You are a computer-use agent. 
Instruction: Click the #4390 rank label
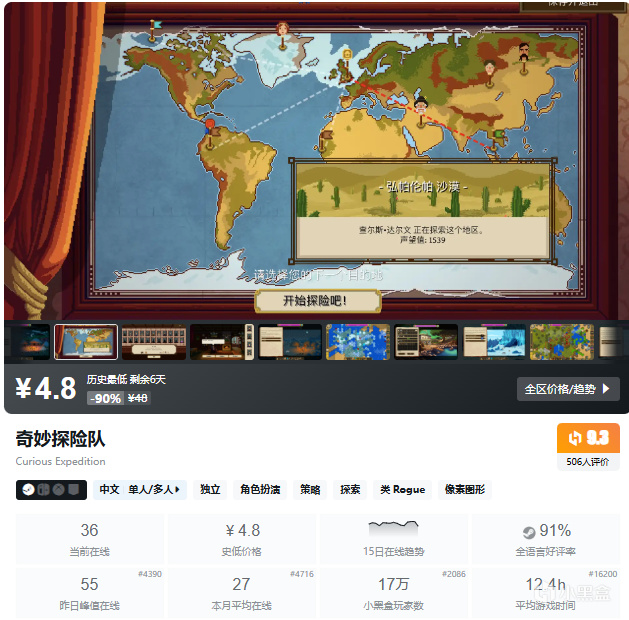point(150,574)
